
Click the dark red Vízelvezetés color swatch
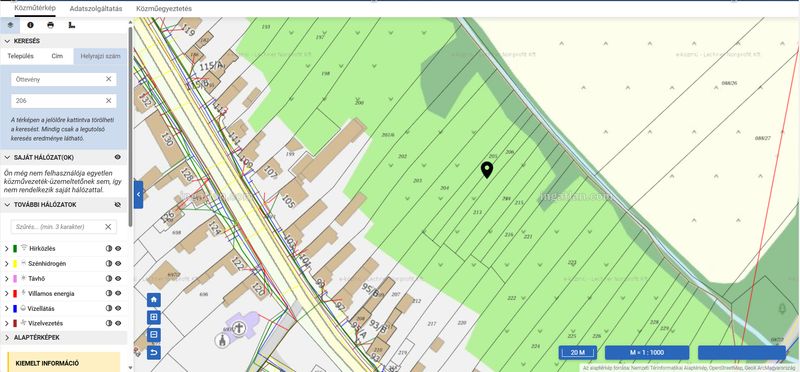[15, 323]
